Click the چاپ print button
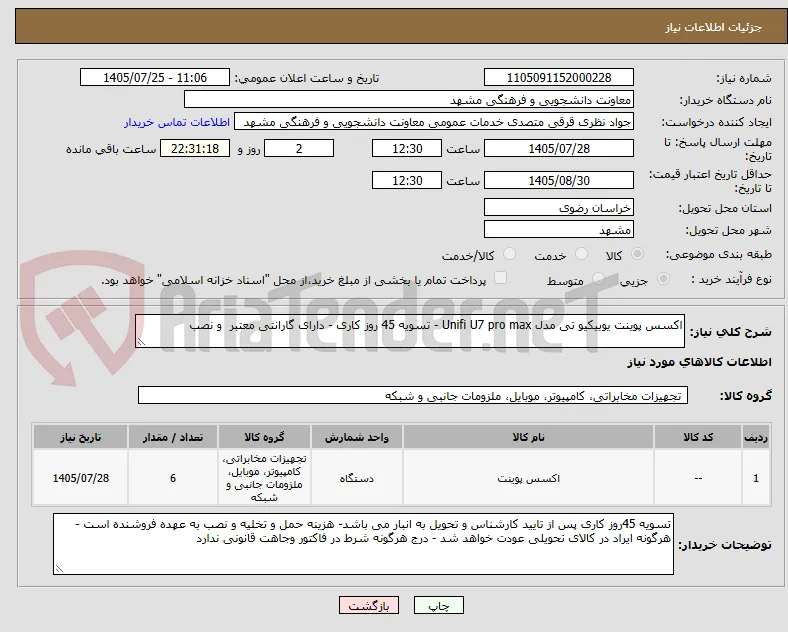The image size is (788, 632). click(439, 605)
